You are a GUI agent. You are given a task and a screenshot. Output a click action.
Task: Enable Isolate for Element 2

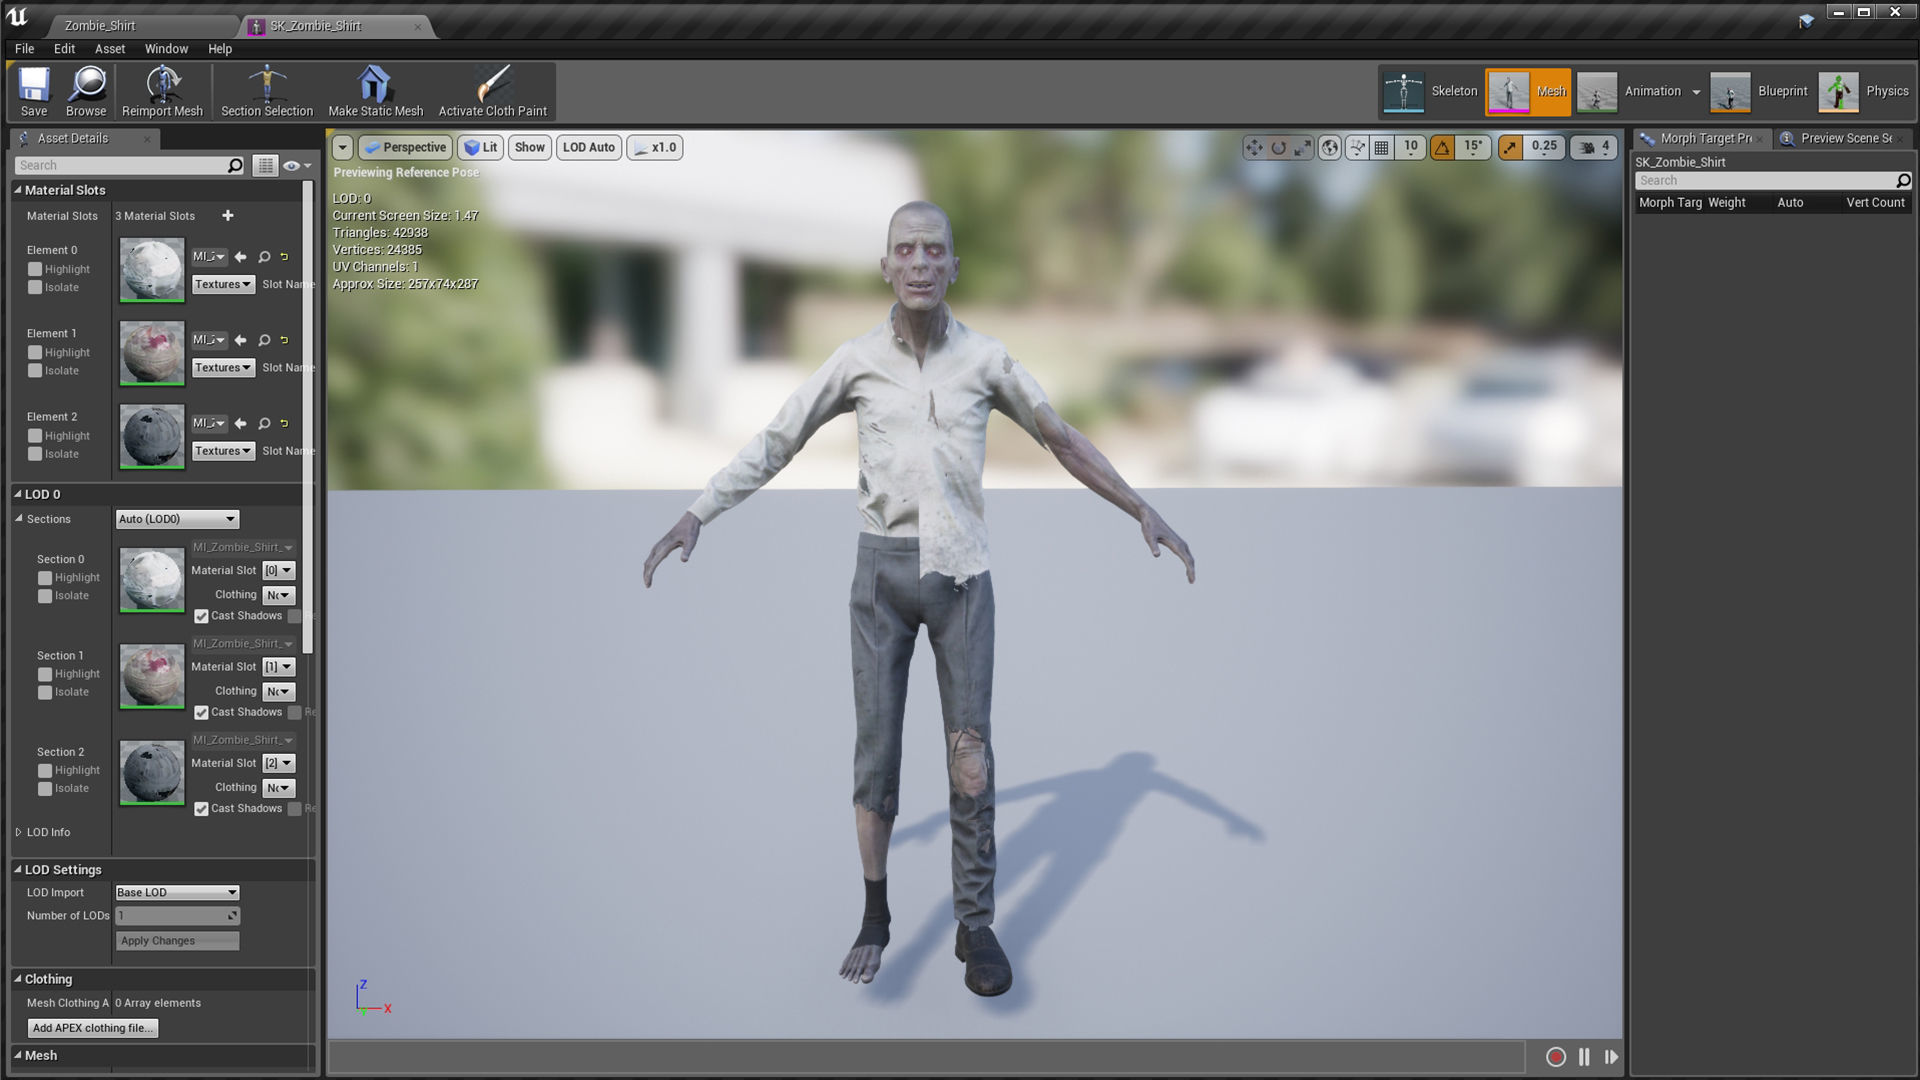coord(35,454)
